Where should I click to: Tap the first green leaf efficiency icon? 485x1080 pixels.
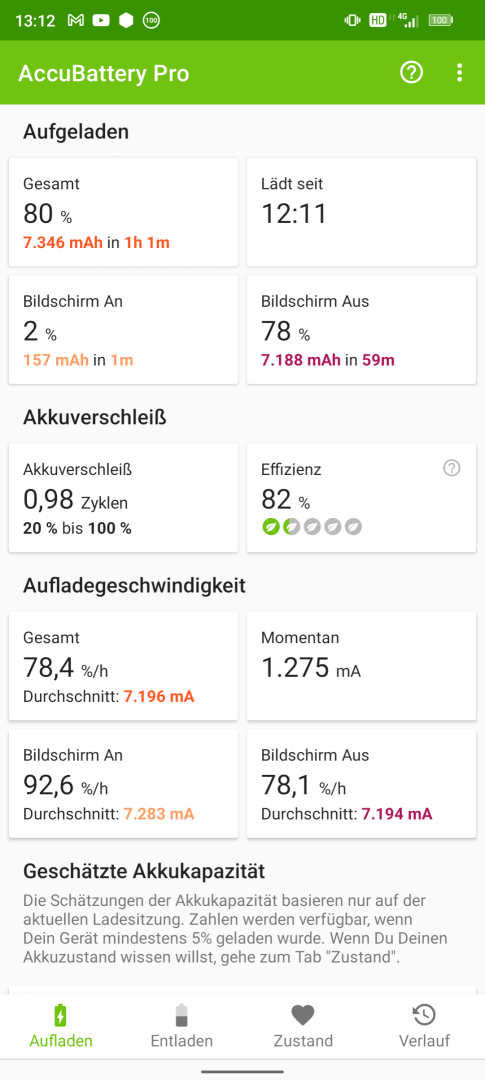tap(270, 528)
